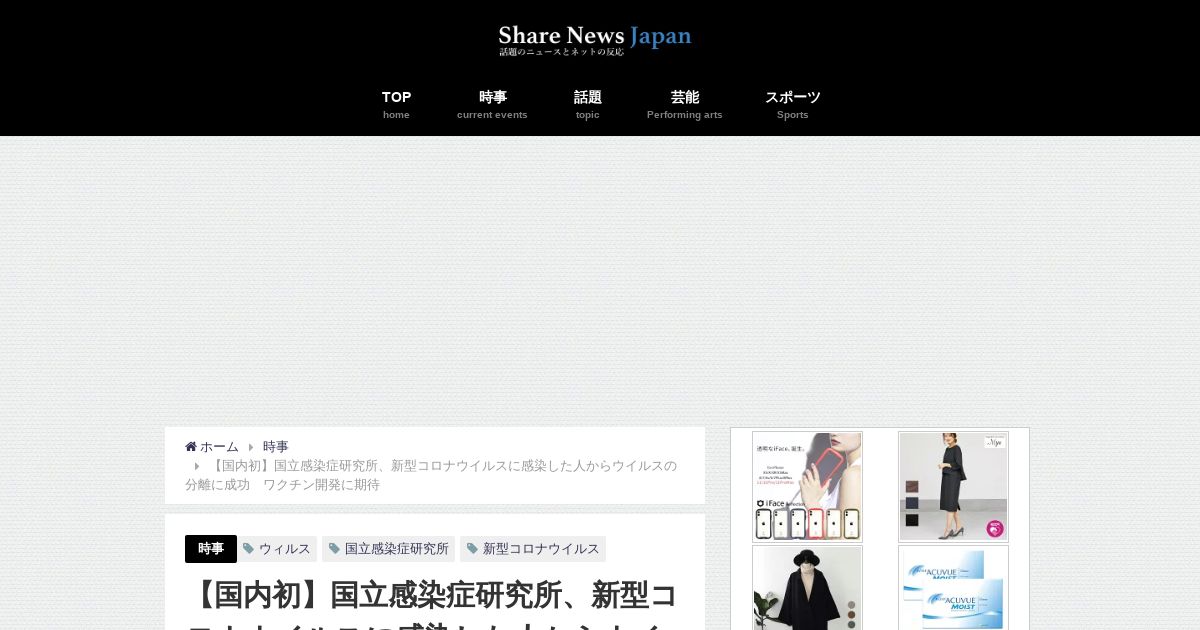Open the スポーツ Sports menu
Viewport: 1200px width, 630px height.
(x=793, y=104)
